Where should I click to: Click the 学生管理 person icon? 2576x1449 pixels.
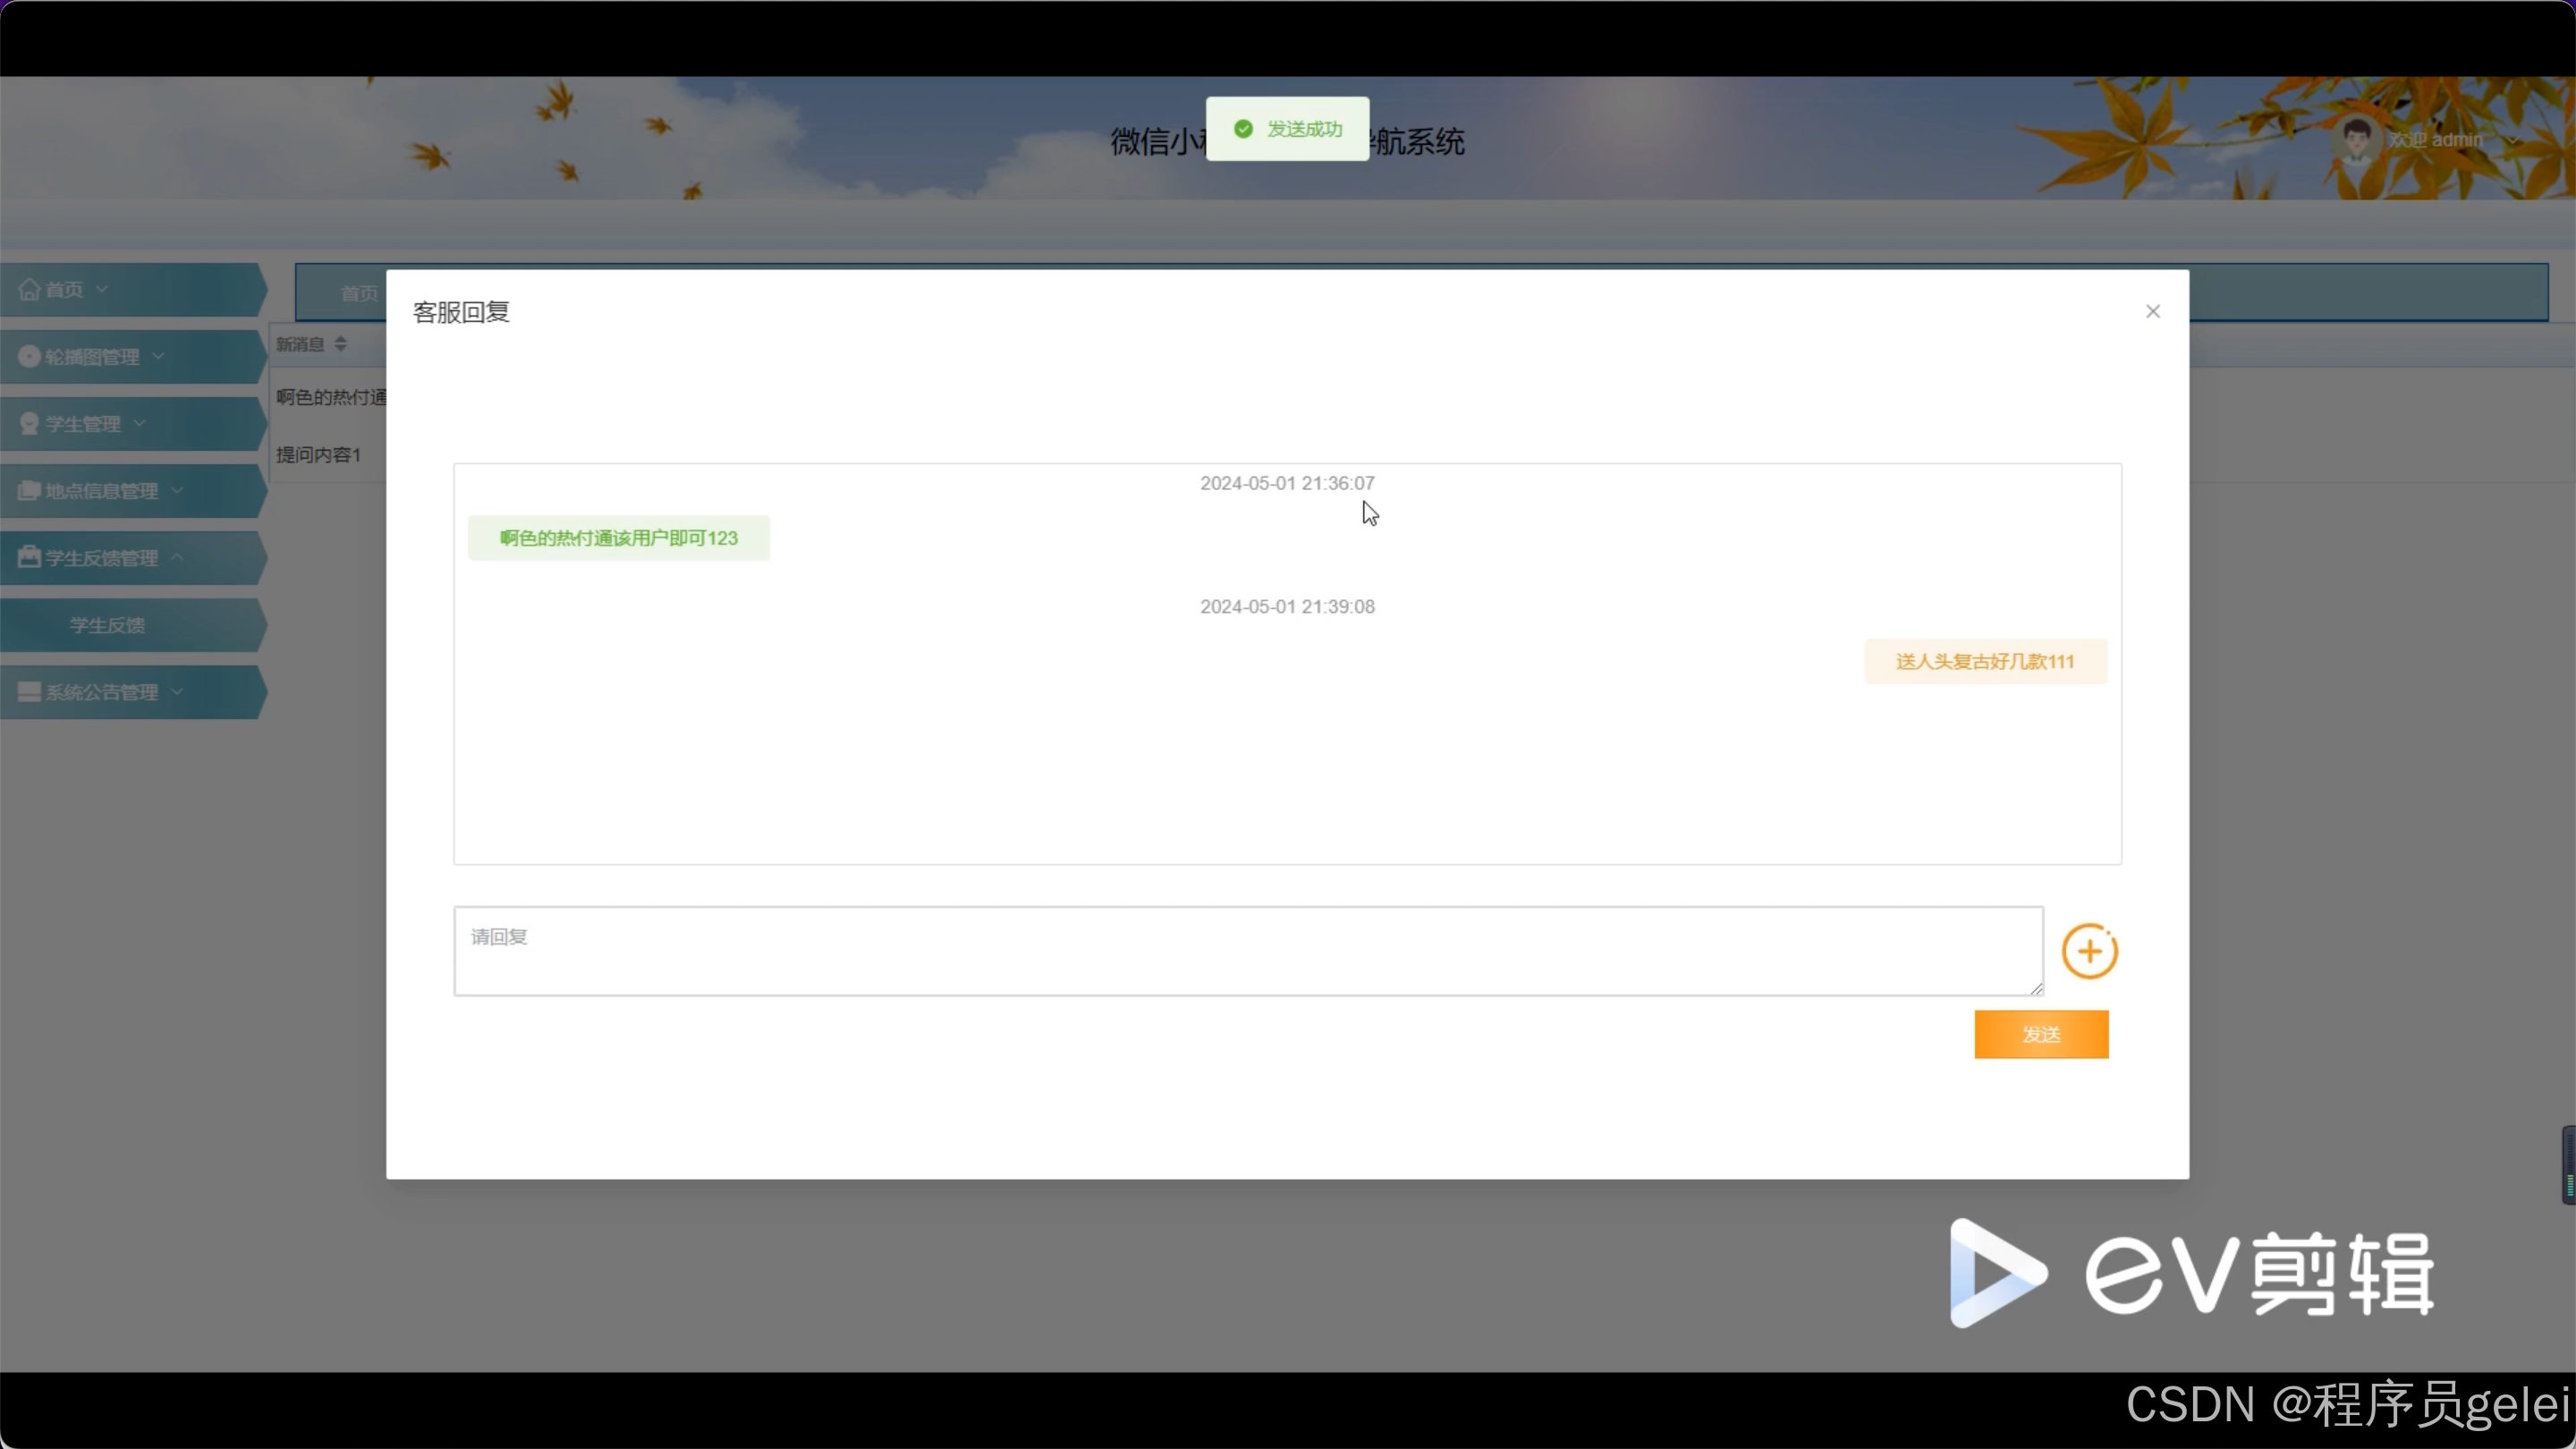(28, 423)
